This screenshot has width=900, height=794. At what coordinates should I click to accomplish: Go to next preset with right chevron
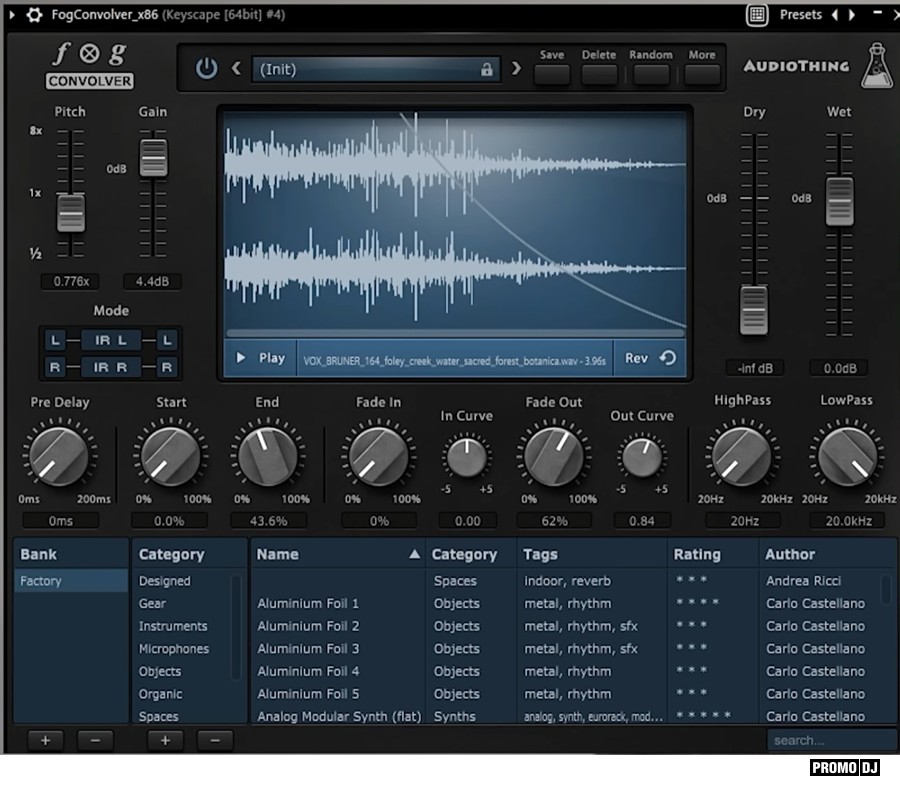(x=516, y=69)
